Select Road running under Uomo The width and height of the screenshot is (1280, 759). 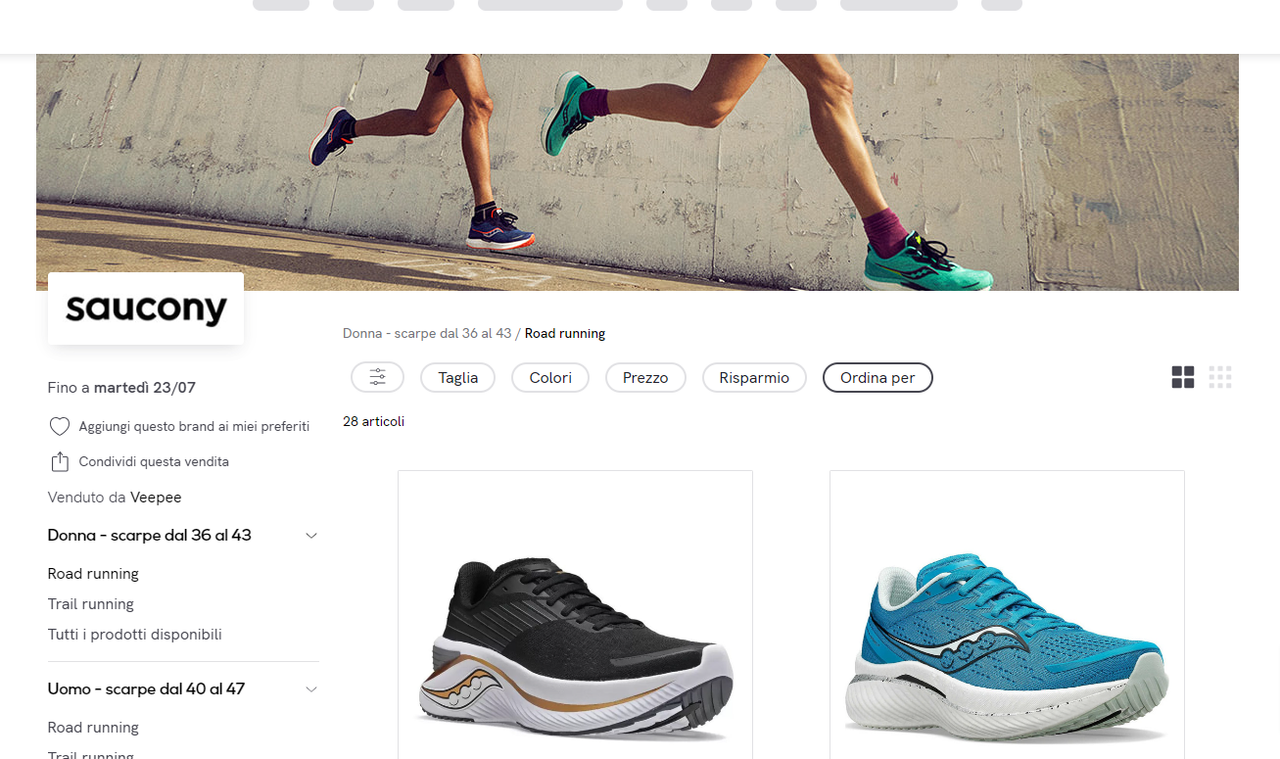(x=93, y=727)
